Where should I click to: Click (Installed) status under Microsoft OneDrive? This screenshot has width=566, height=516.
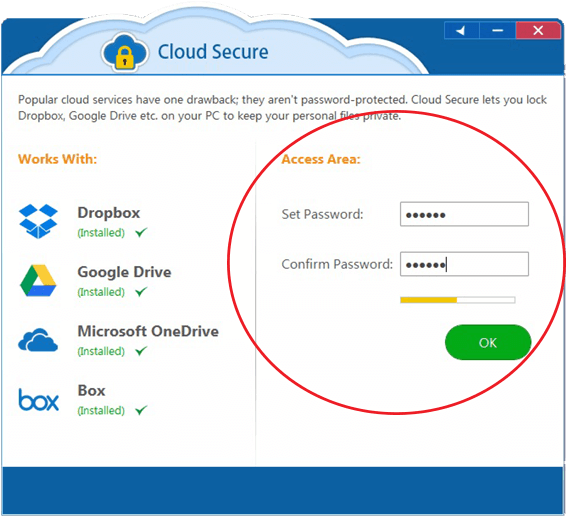[101, 351]
